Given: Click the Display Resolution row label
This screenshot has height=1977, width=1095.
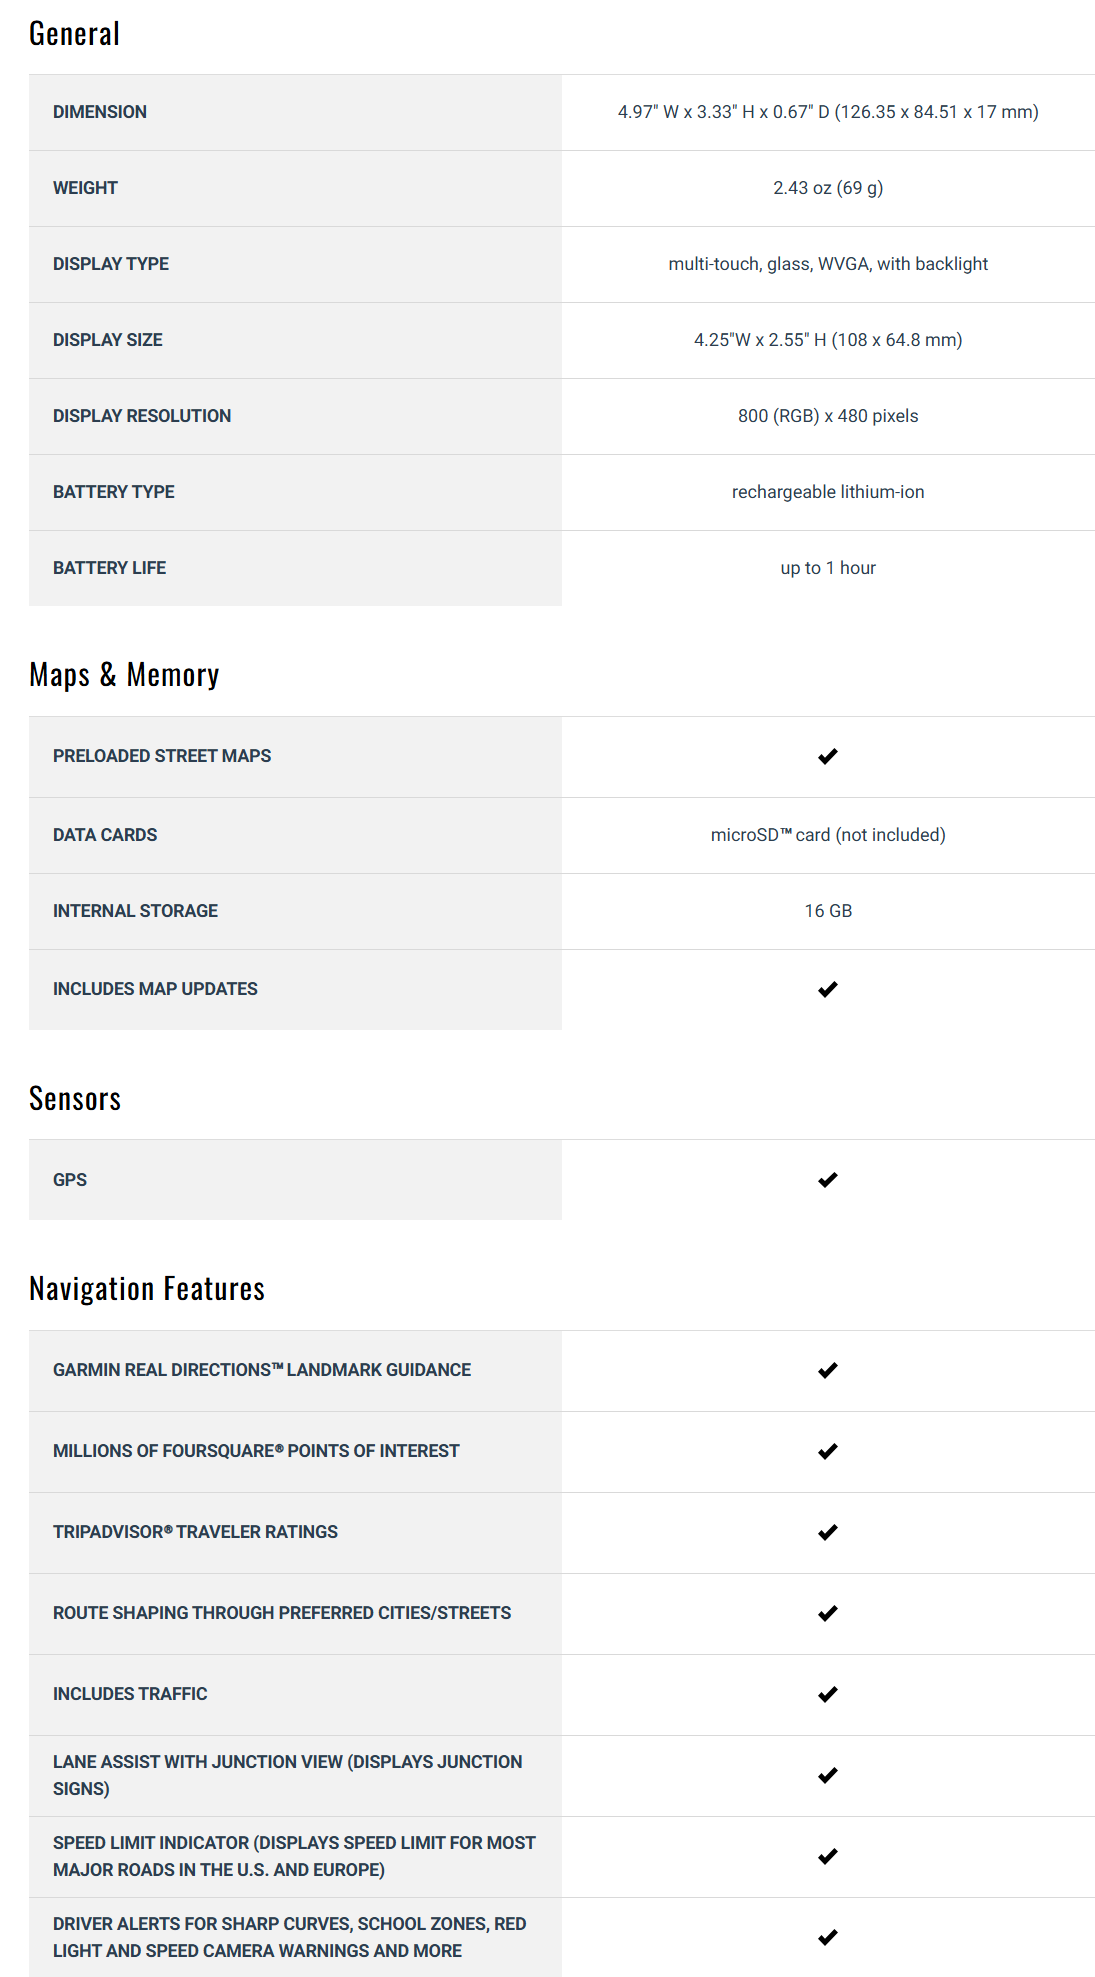Looking at the screenshot, I should point(142,416).
